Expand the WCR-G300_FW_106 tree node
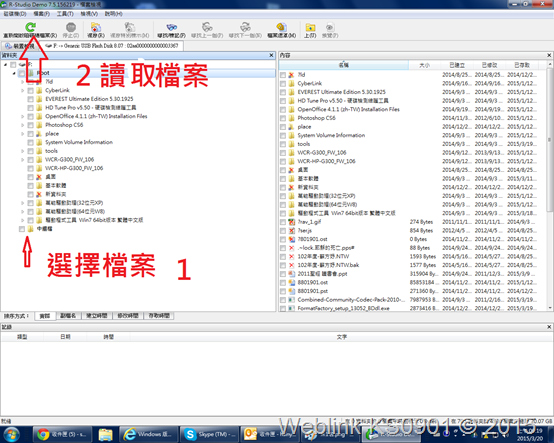 [23, 160]
